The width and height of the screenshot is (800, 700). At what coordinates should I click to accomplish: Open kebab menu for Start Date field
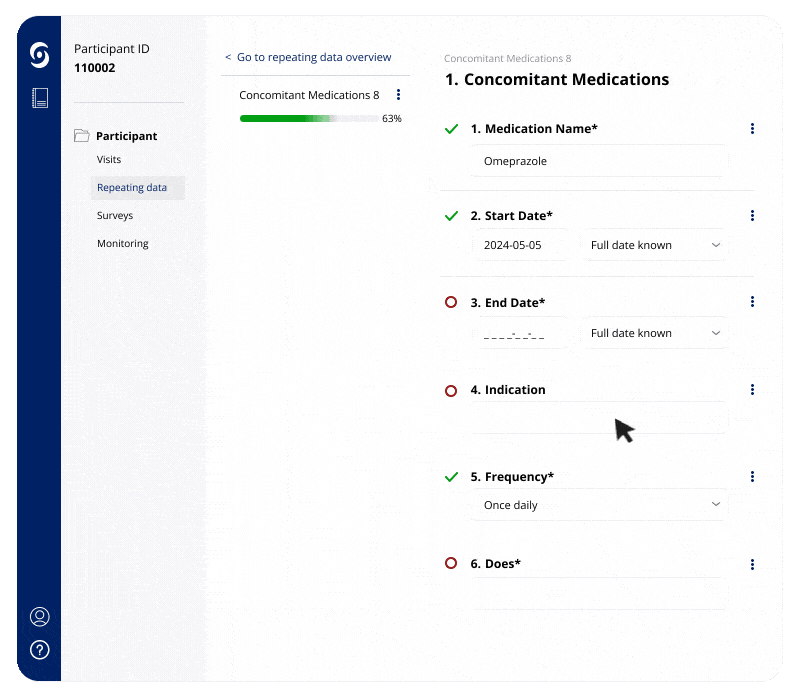point(752,215)
